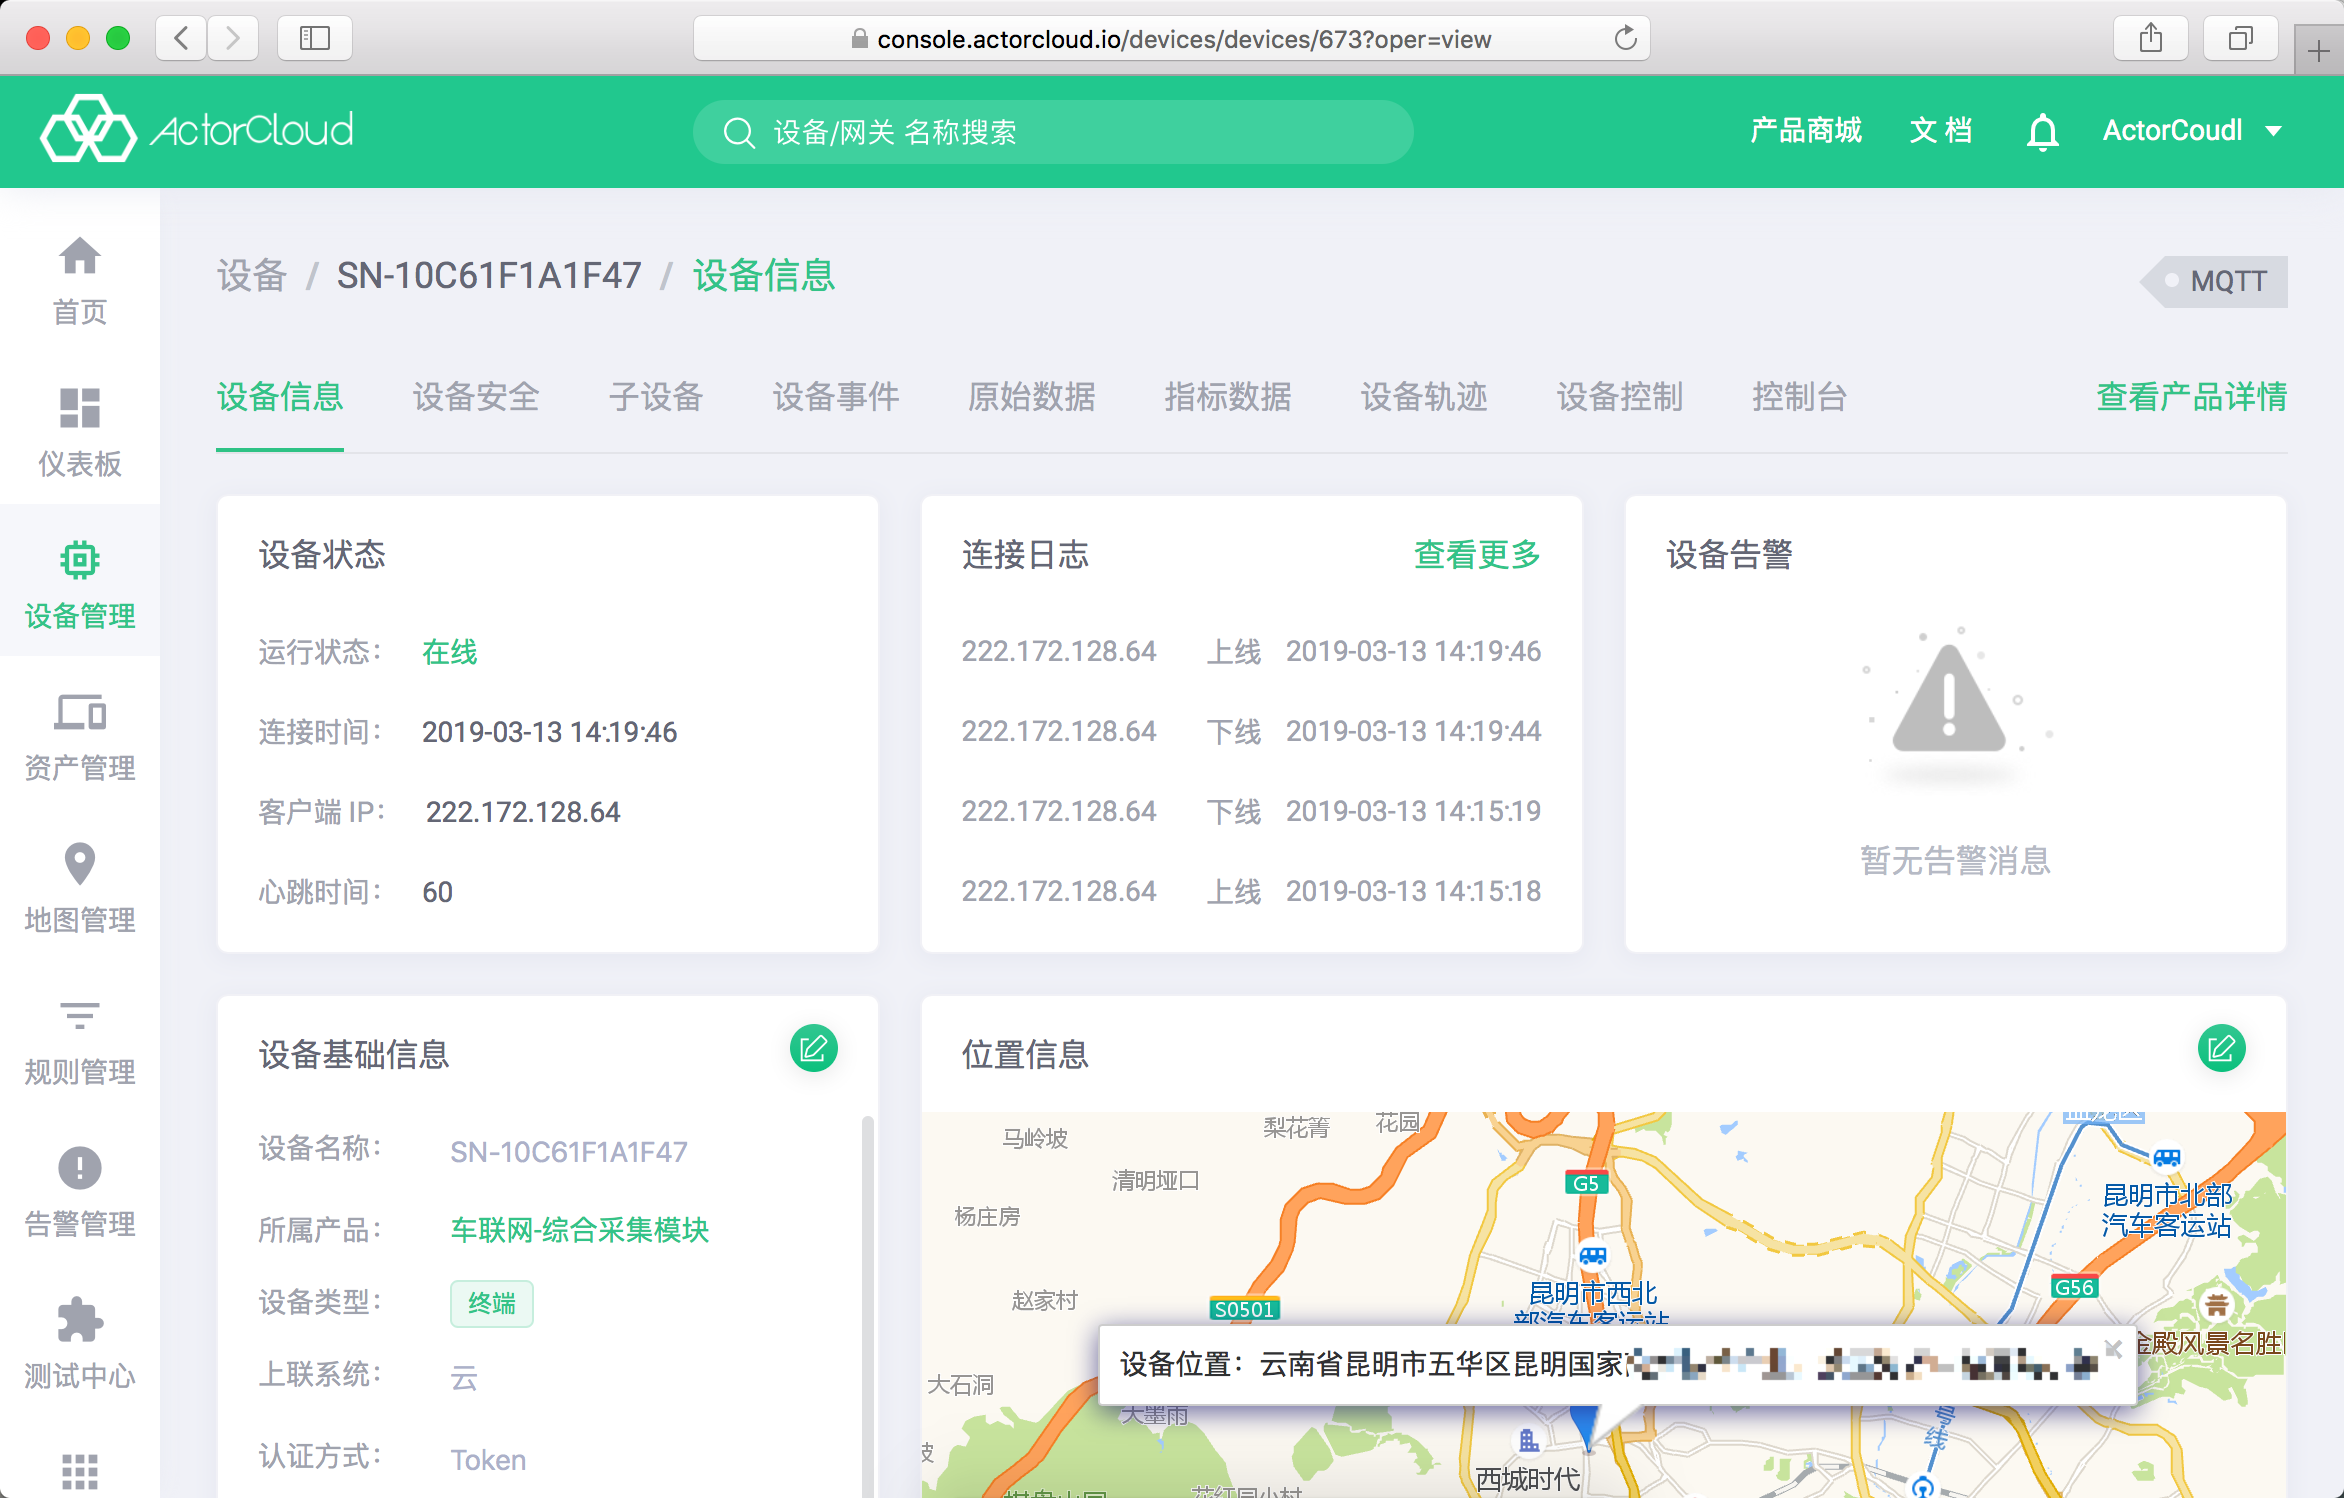The width and height of the screenshot is (2344, 1498).
Task: Go forward with Safari forward arrow
Action: (x=233, y=39)
